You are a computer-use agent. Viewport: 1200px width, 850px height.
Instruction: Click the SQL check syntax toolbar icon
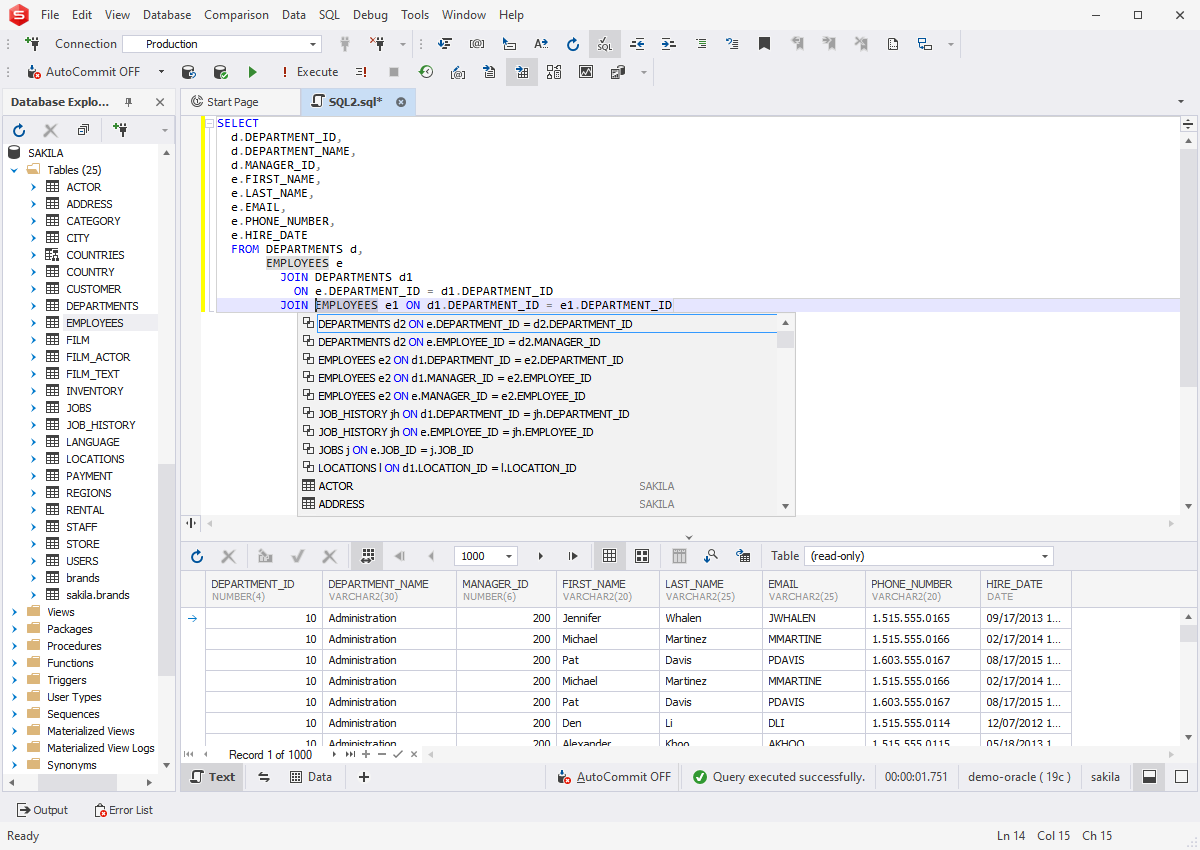(x=605, y=44)
